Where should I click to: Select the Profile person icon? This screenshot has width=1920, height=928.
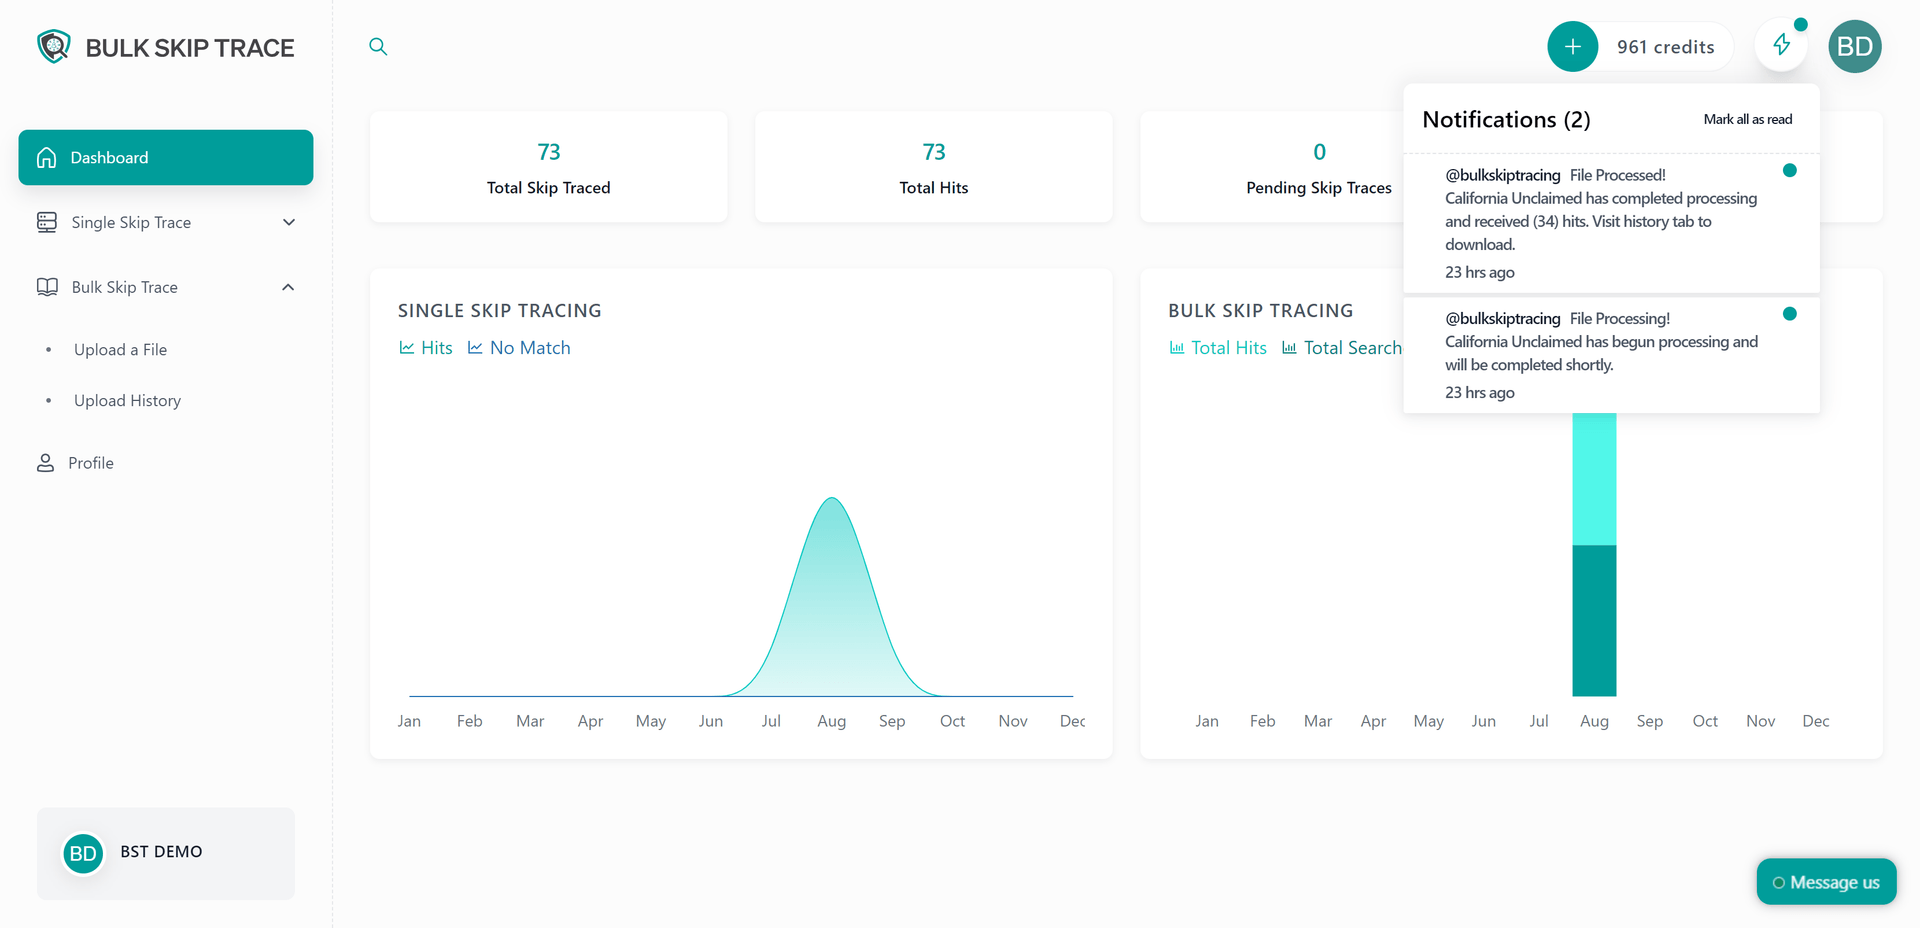[46, 462]
